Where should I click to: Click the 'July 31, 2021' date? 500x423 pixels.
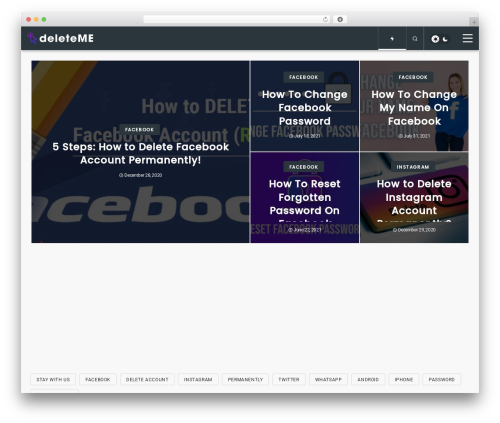[414, 136]
